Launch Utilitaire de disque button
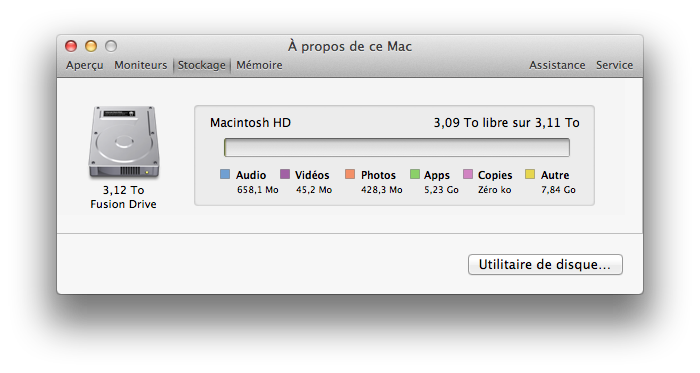 coord(545,265)
